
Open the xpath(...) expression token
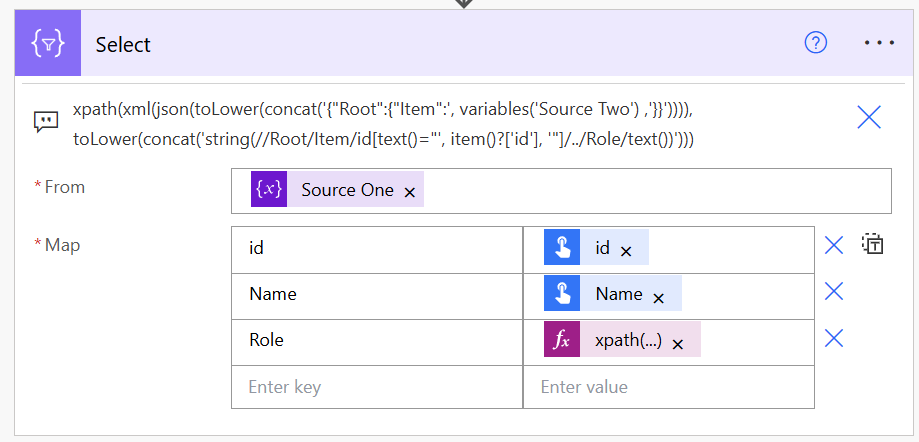click(x=627, y=340)
